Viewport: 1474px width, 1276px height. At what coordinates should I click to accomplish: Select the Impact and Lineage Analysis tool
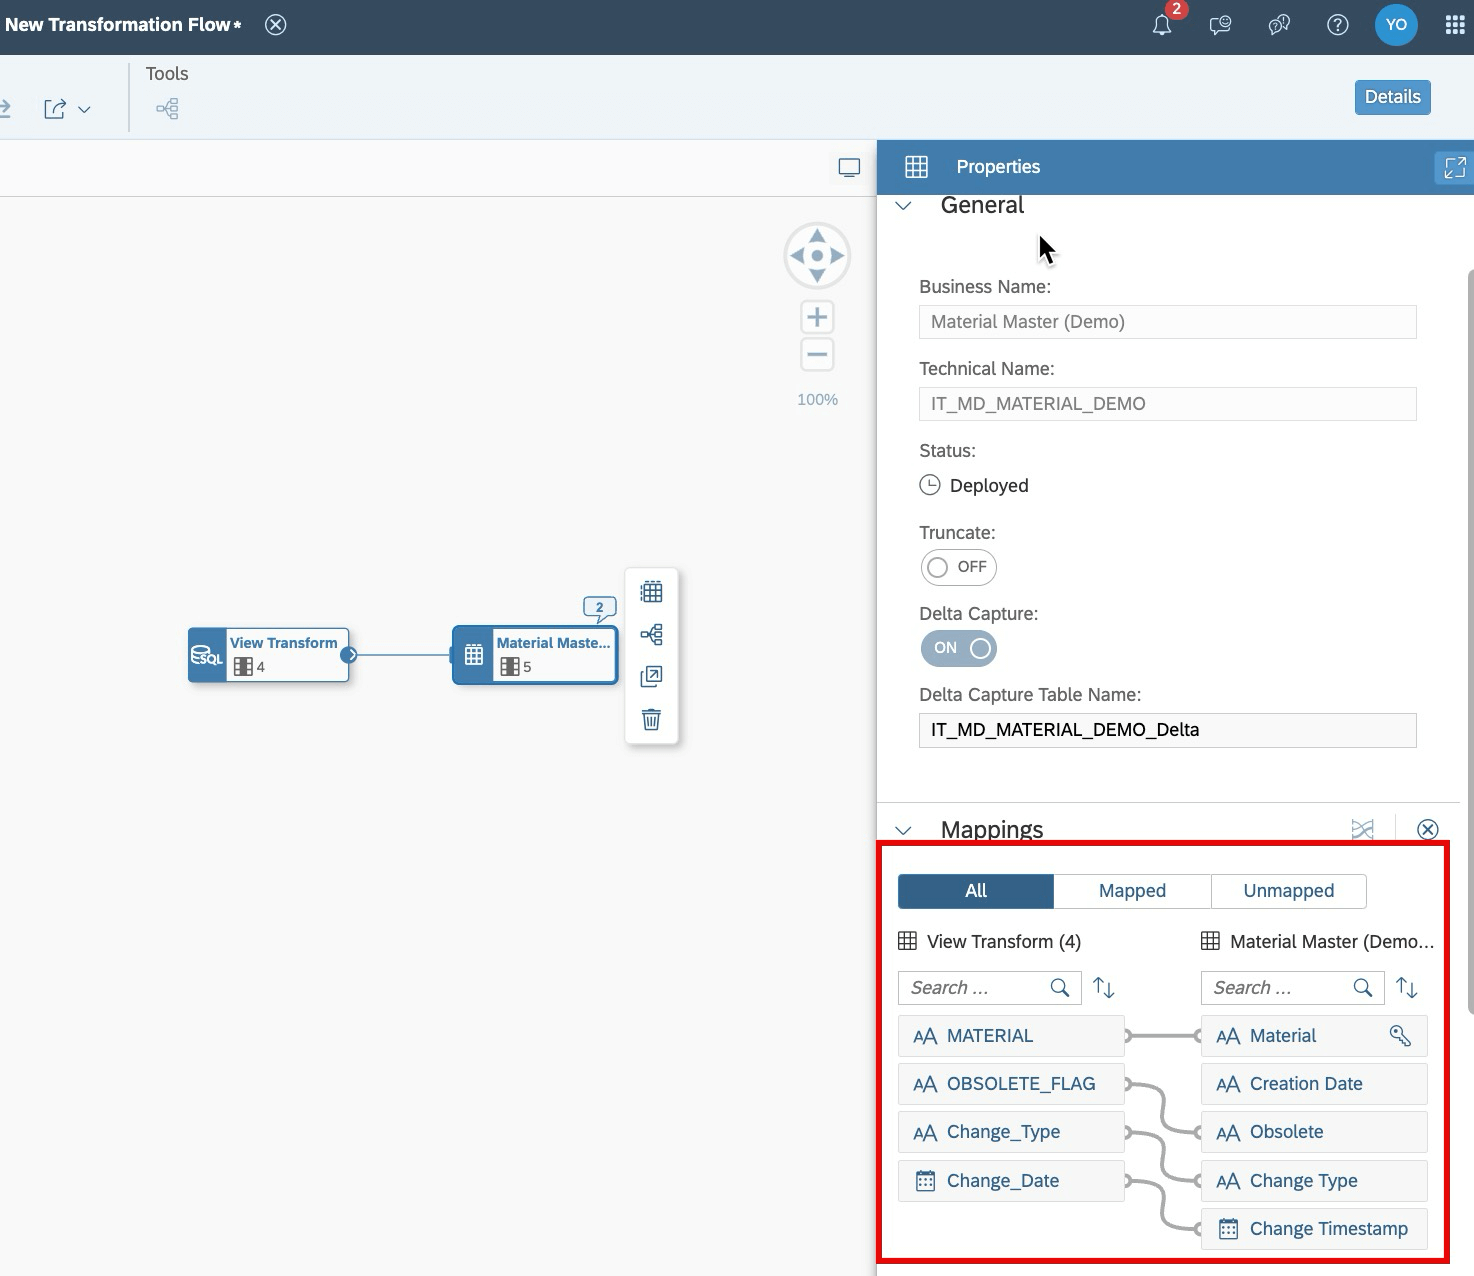coord(167,108)
